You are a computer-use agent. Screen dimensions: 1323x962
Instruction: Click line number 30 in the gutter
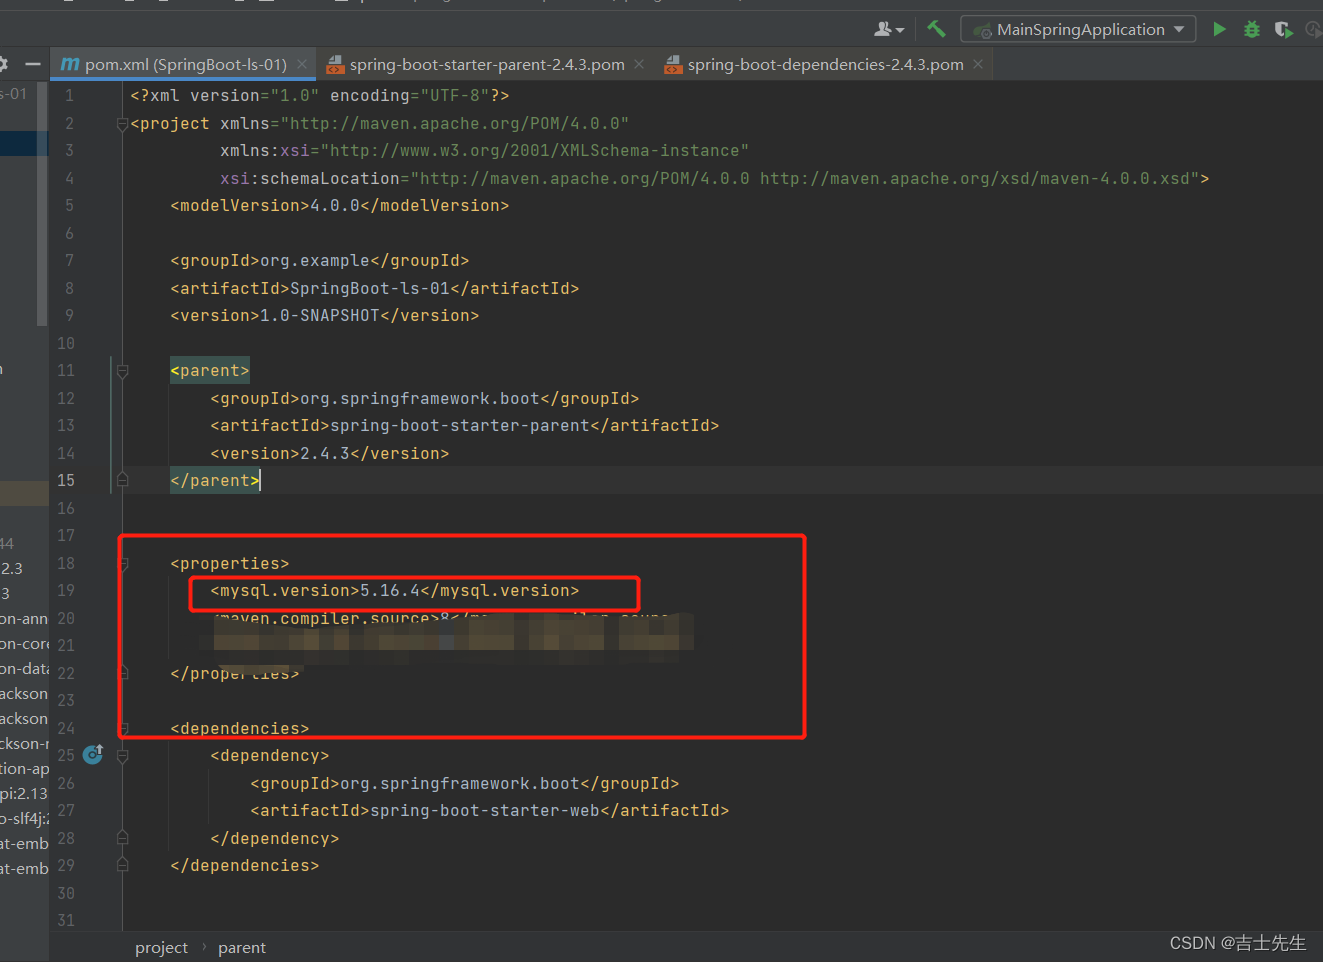click(x=66, y=893)
